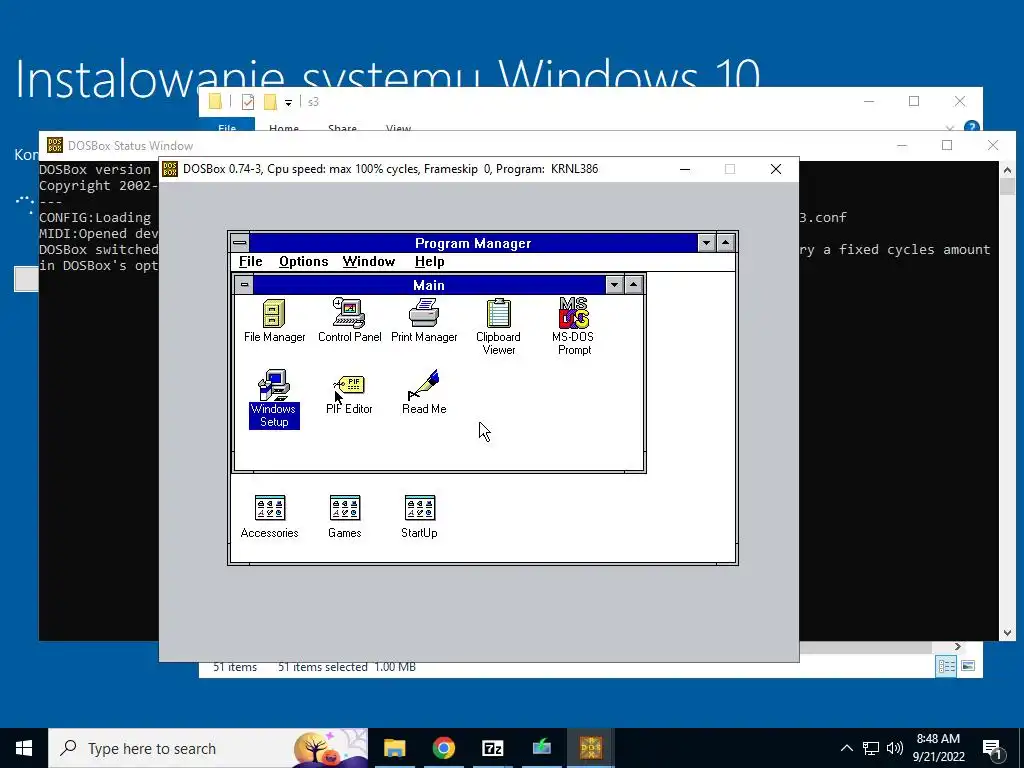
Task: Open Control Panel in Main group
Action: [x=349, y=321]
